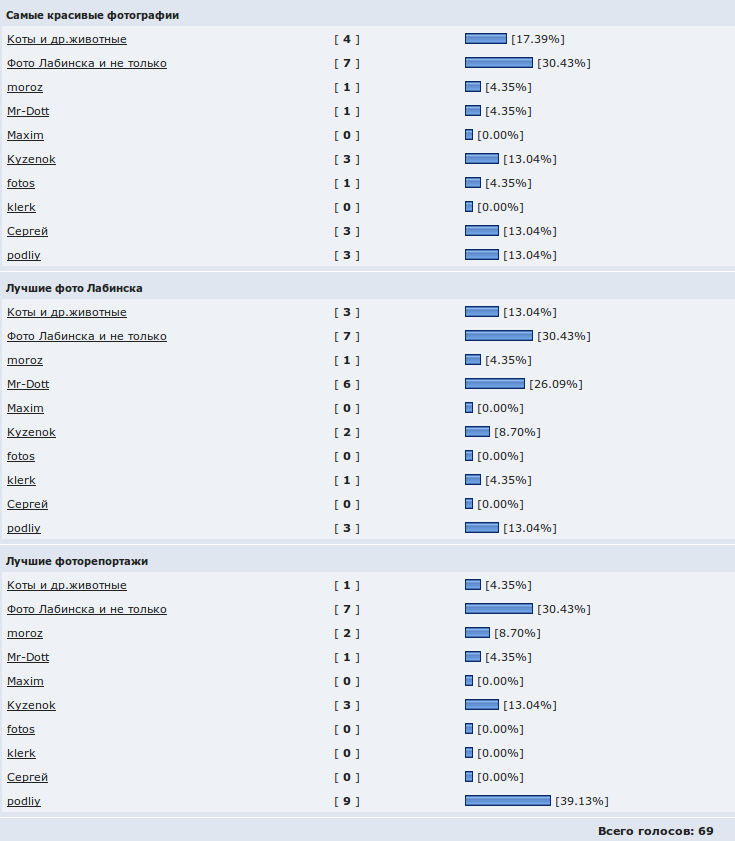Open klerk link in Лучшие фото Лабинска

(x=21, y=480)
